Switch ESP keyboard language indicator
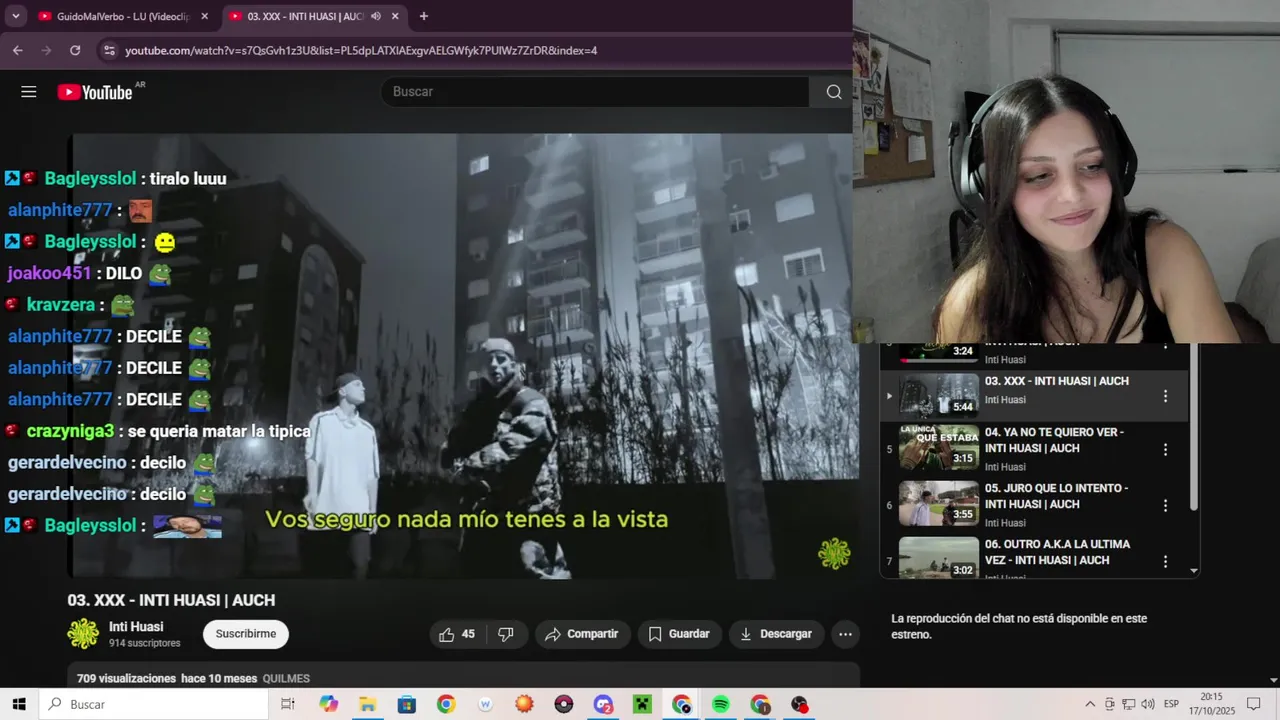The height and width of the screenshot is (720, 1280). [x=1171, y=704]
